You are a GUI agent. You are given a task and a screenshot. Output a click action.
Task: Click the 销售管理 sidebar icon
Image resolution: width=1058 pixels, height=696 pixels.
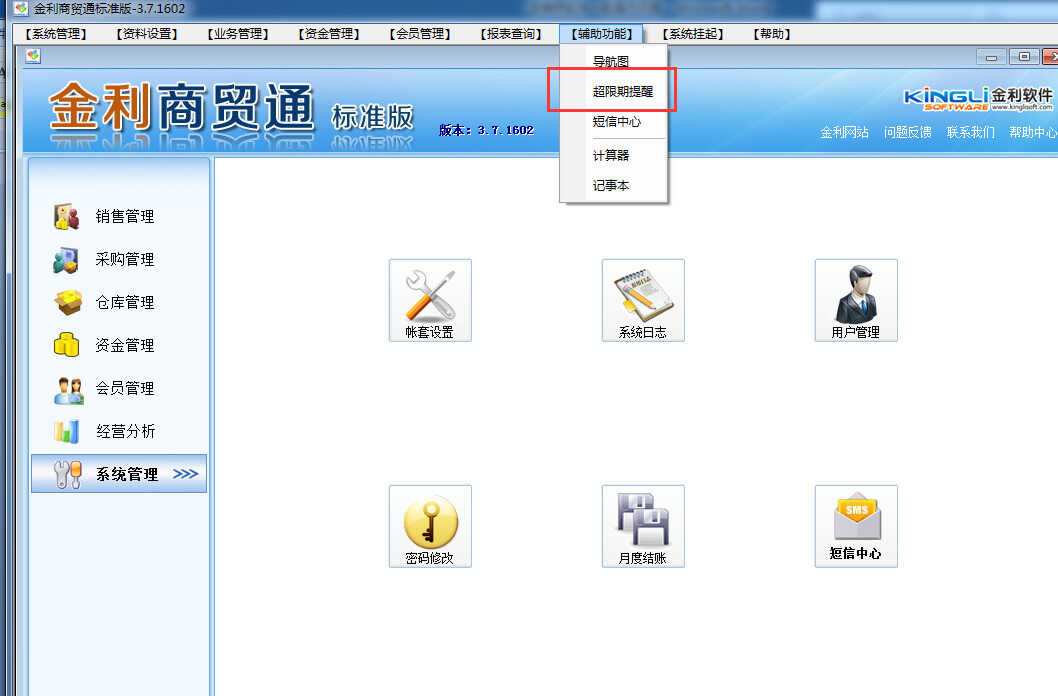[67, 216]
